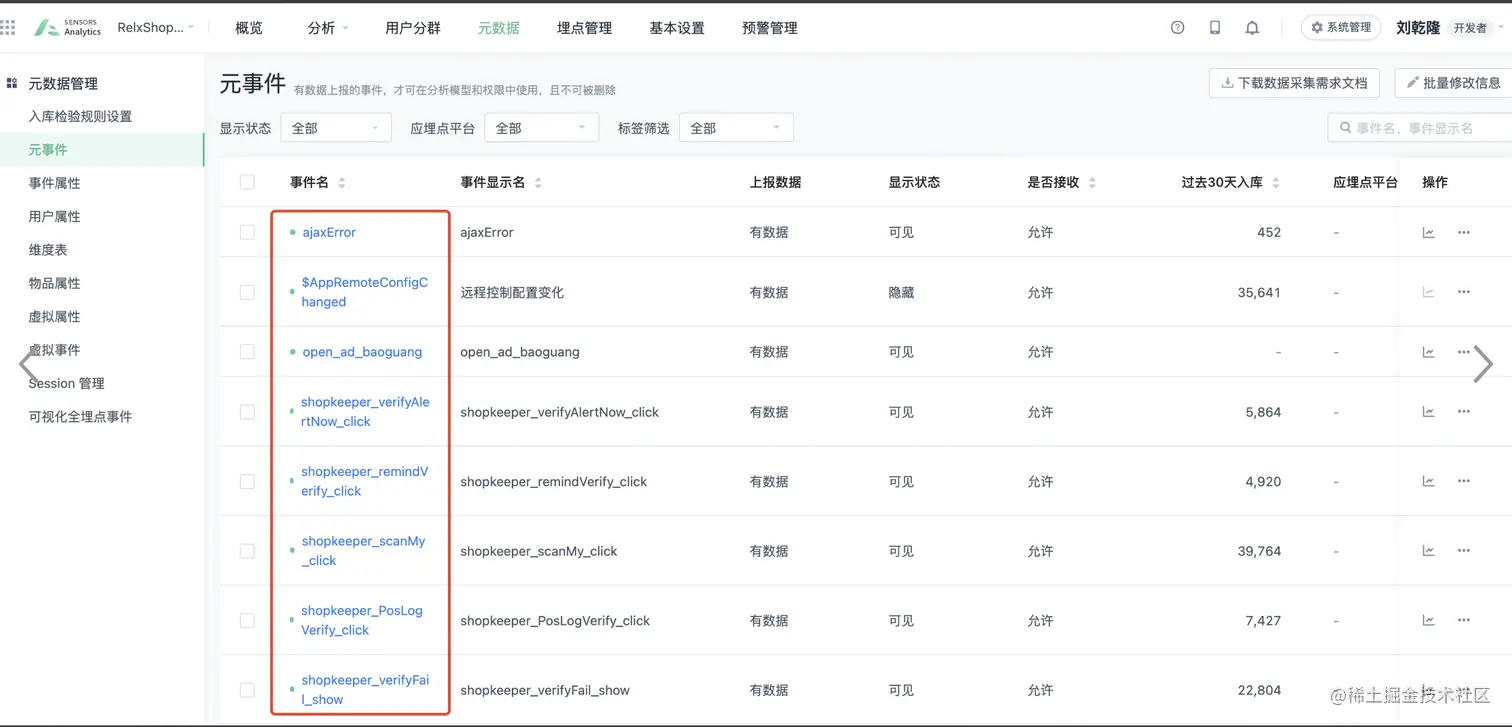Open the notifications bell icon
This screenshot has height=727, width=1512.
pos(1252,28)
